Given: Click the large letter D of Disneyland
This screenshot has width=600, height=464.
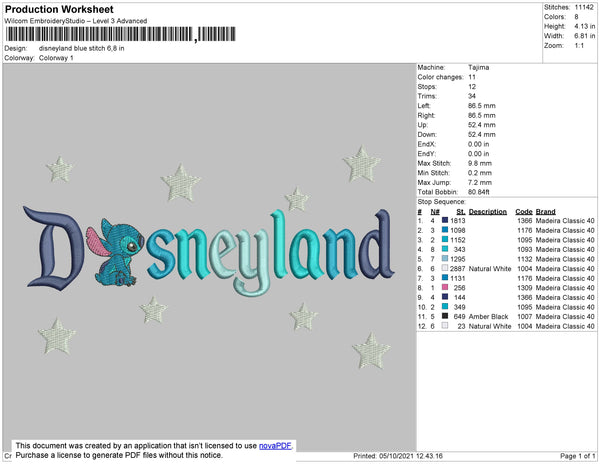Looking at the screenshot, I should coord(54,249).
